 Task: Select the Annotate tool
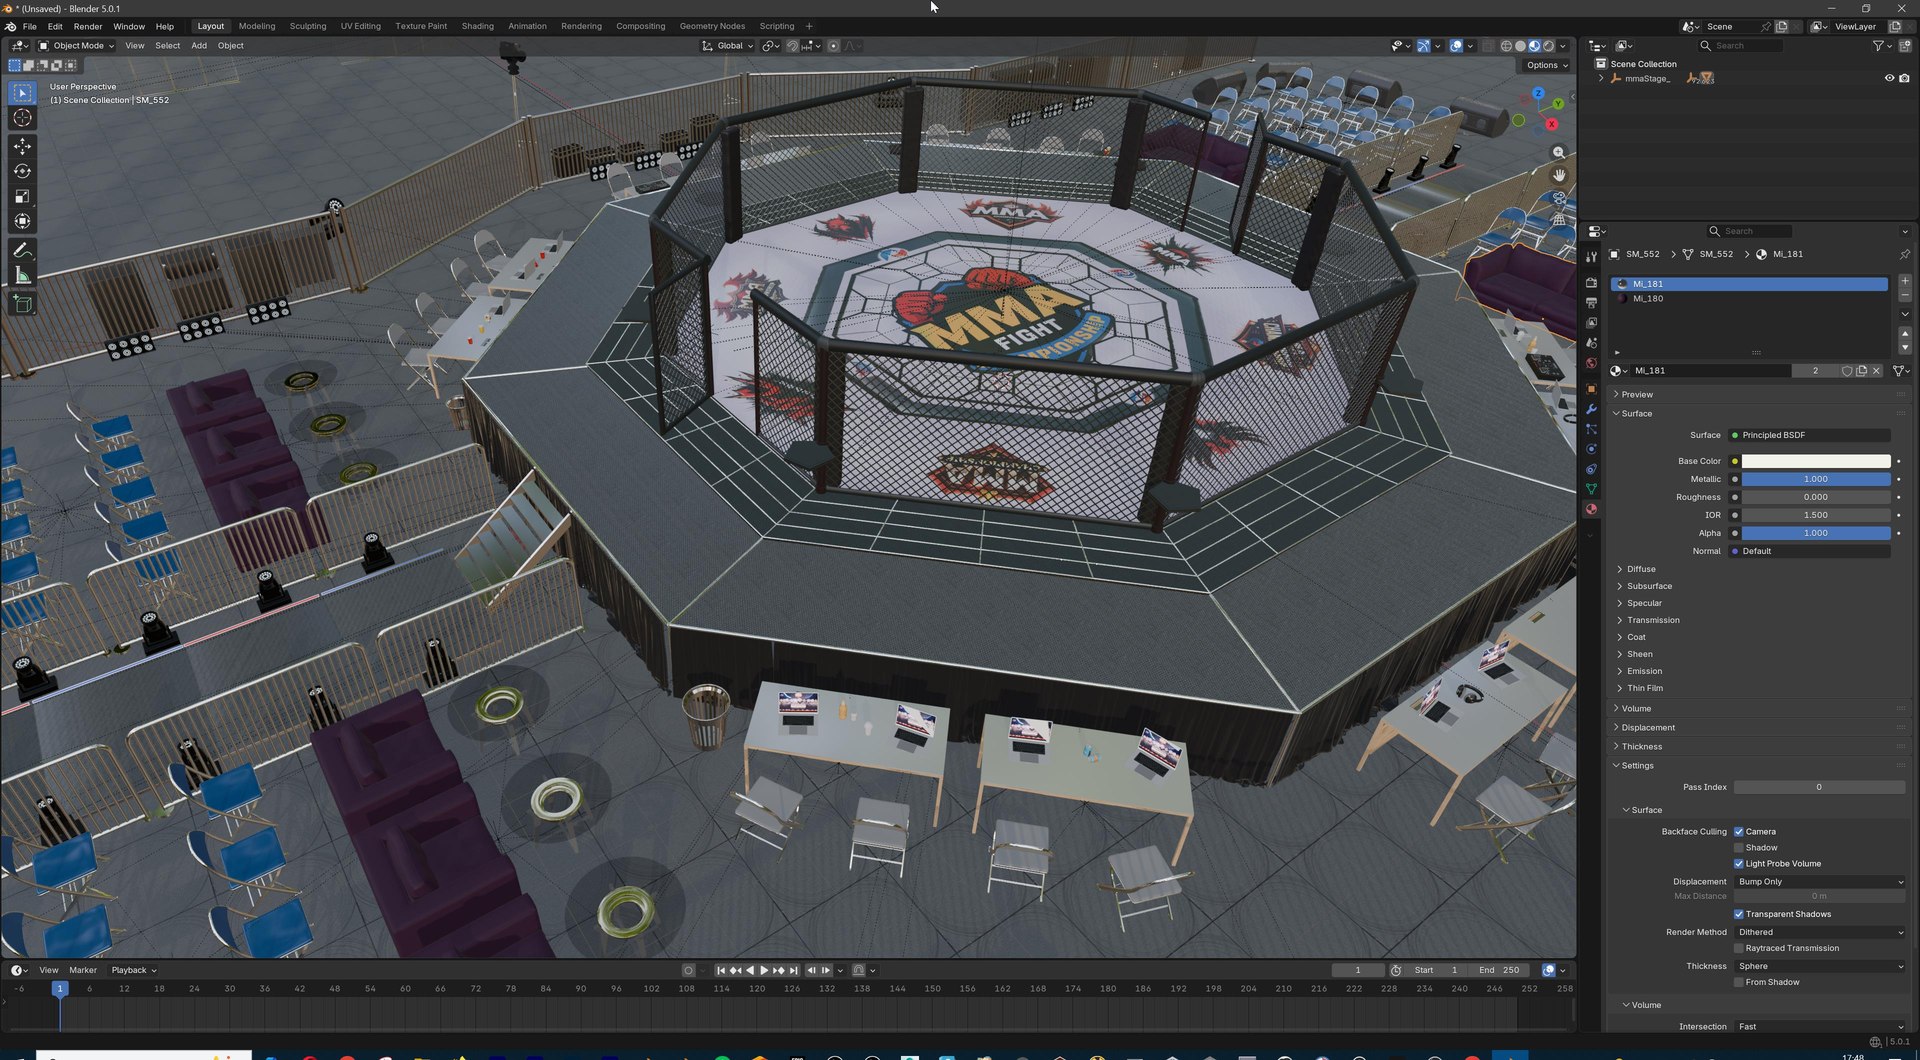coord(22,250)
